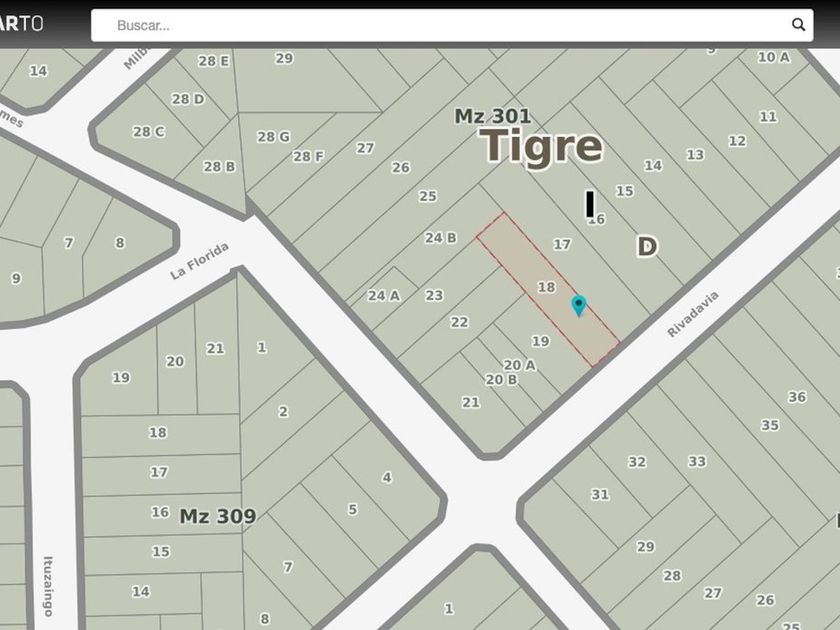The height and width of the screenshot is (630, 840).
Task: Select parcel 28 F
Action: click(308, 156)
